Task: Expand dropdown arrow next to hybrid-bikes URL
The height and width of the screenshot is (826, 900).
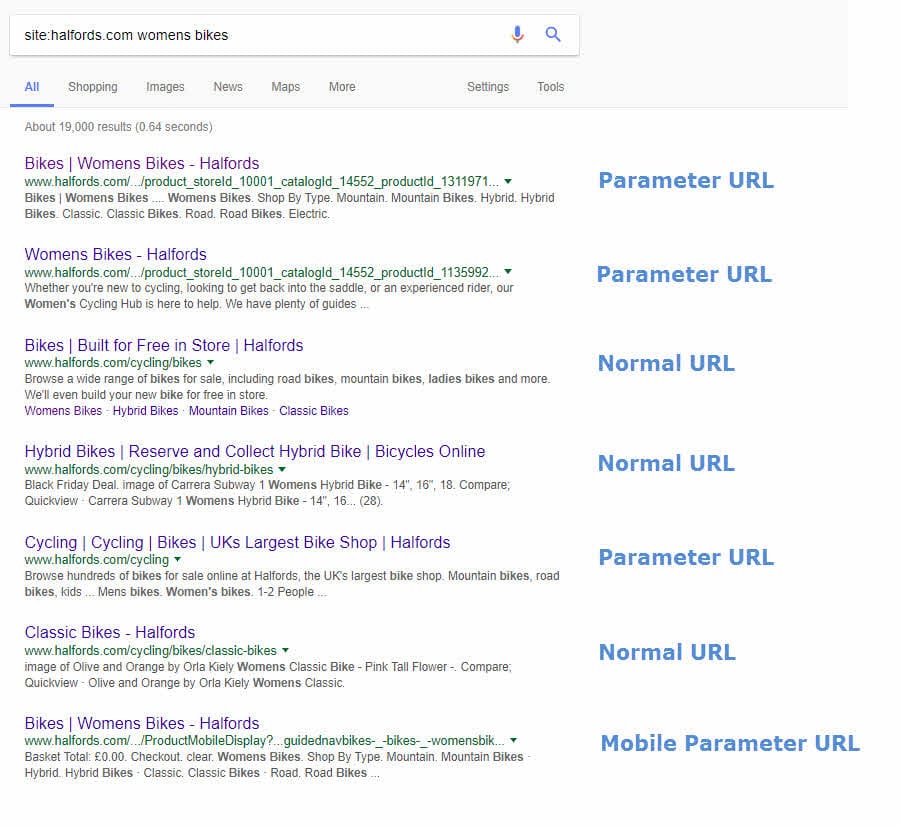Action: pos(282,470)
